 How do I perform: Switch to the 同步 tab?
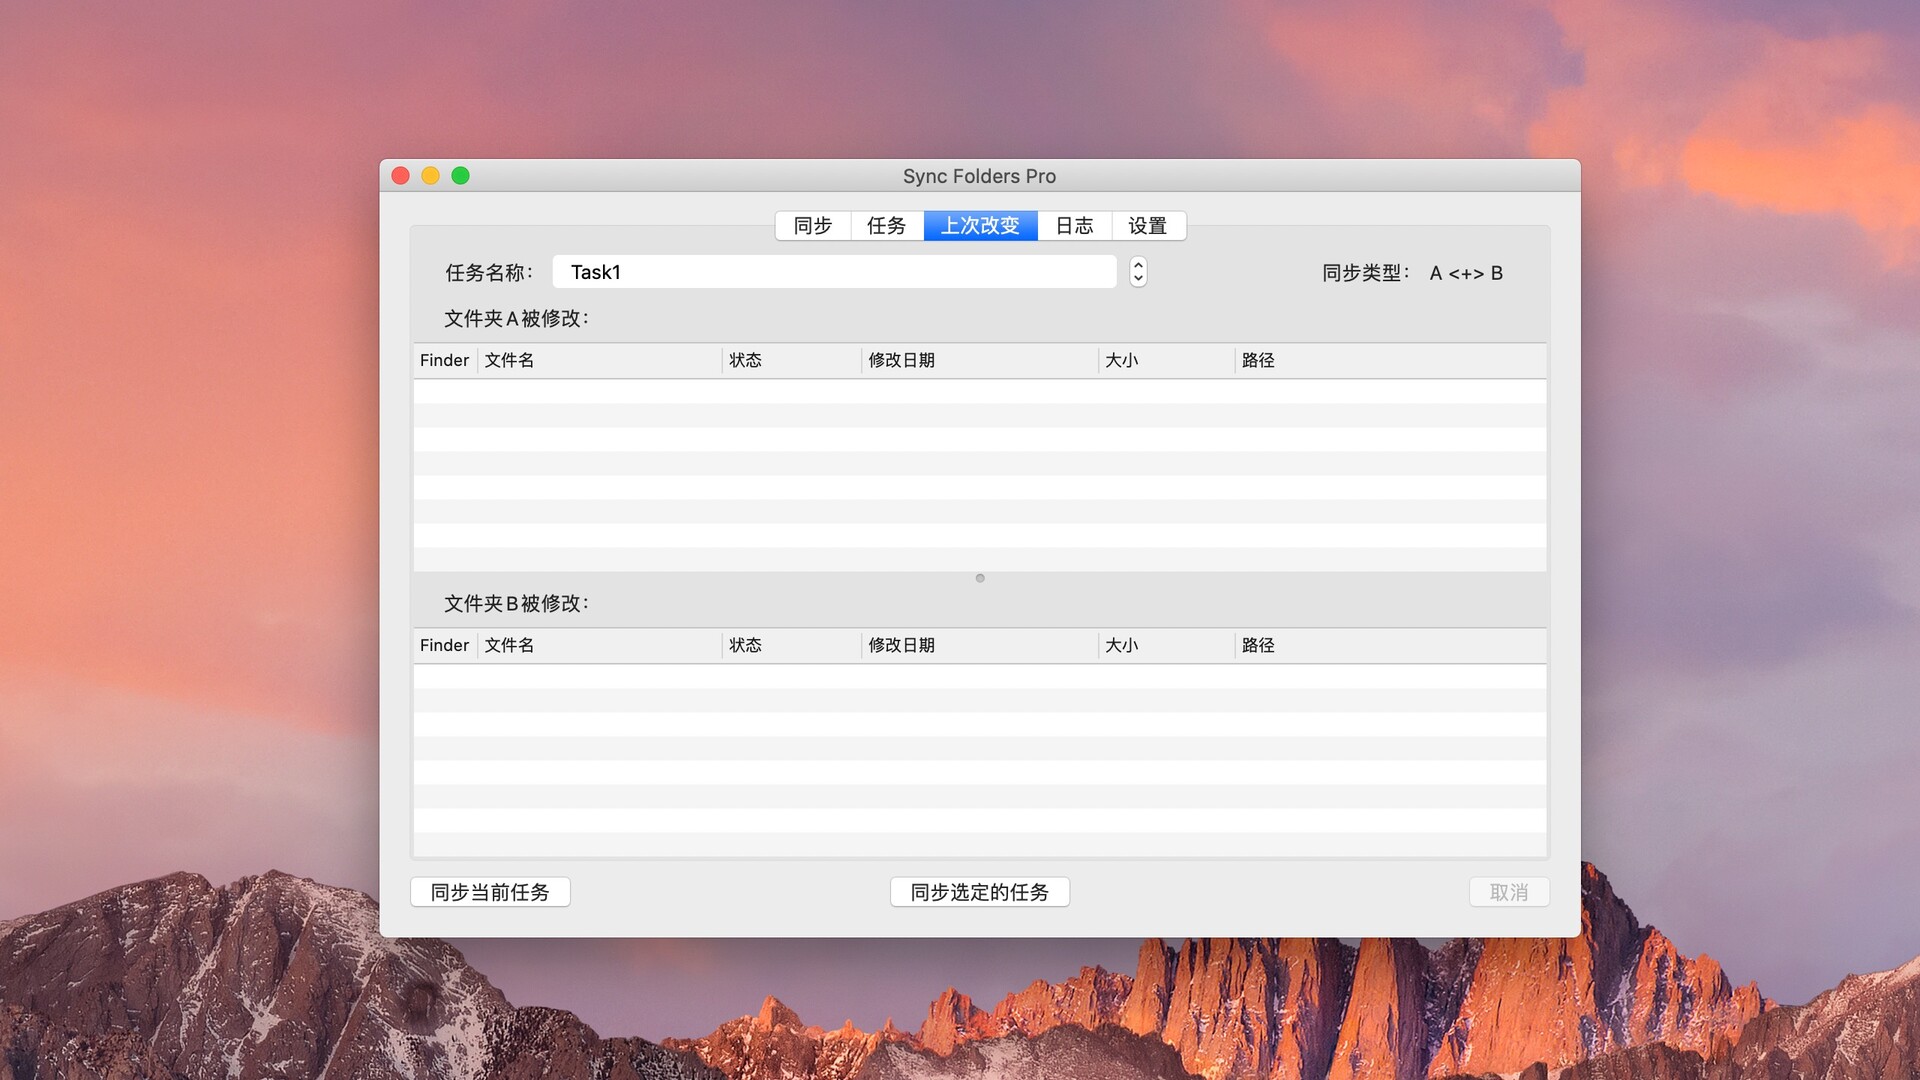(813, 226)
